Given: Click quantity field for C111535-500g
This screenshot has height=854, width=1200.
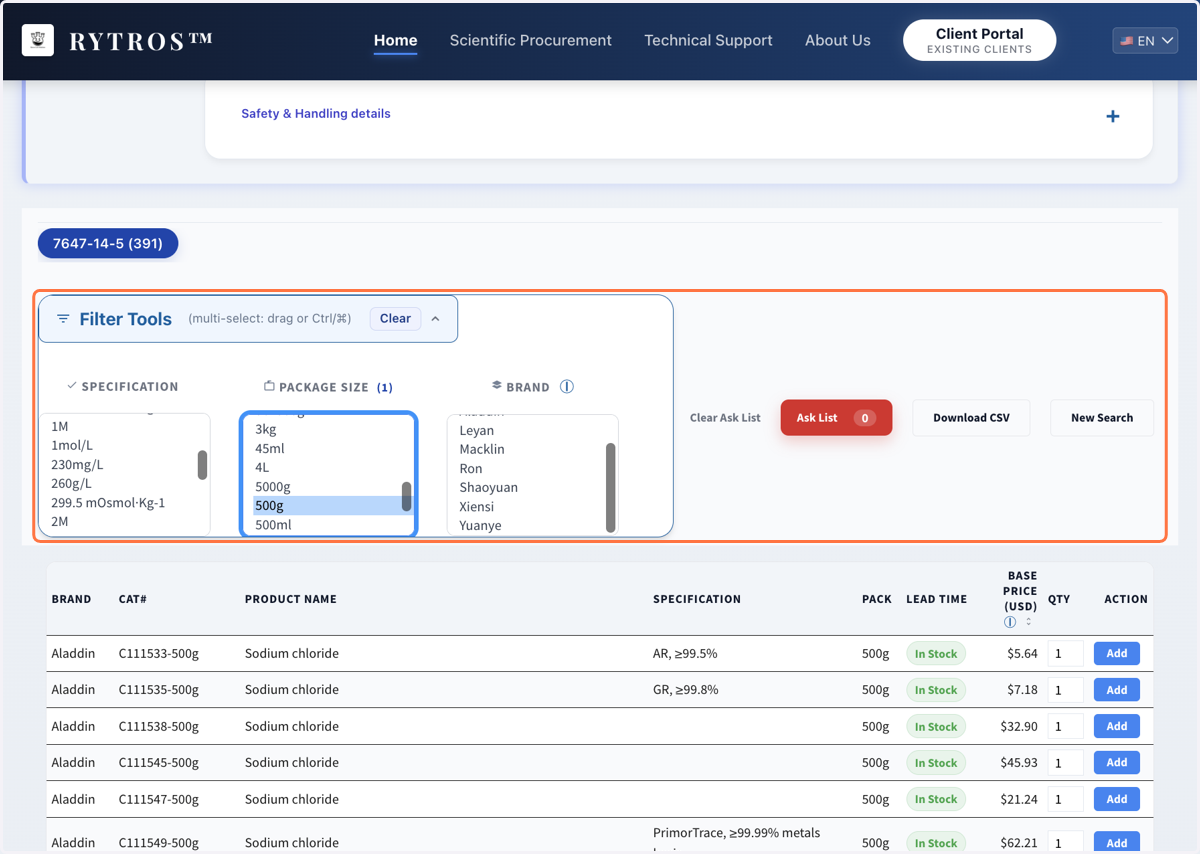Looking at the screenshot, I should (x=1066, y=690).
